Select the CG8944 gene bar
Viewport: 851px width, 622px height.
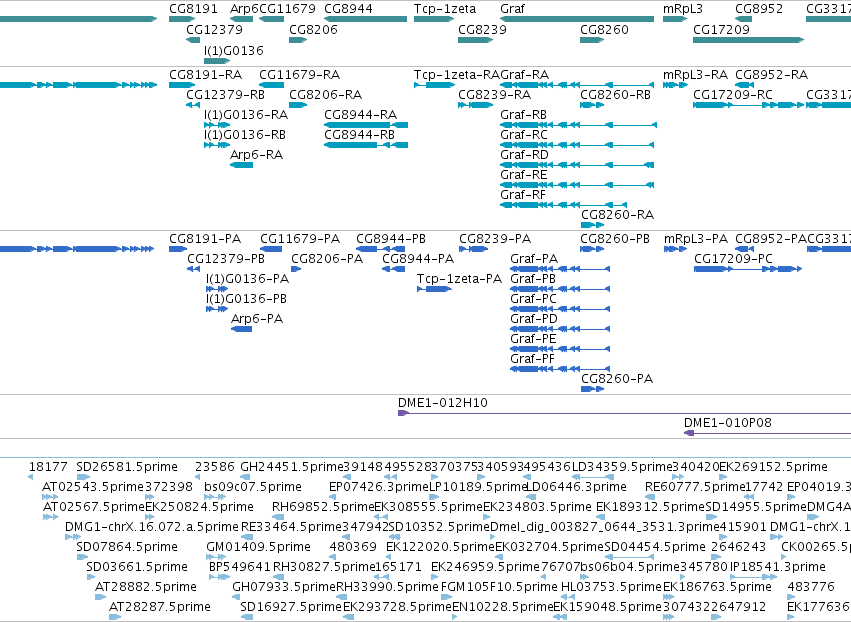[x=365, y=19]
